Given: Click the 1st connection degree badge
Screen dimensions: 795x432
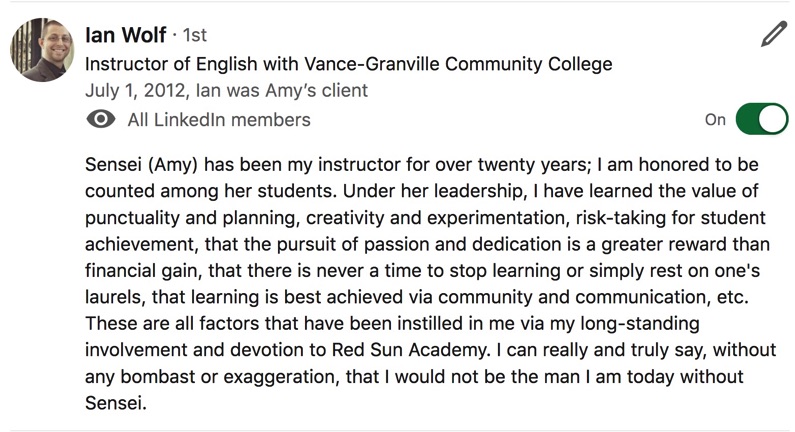Looking at the screenshot, I should 195,35.
